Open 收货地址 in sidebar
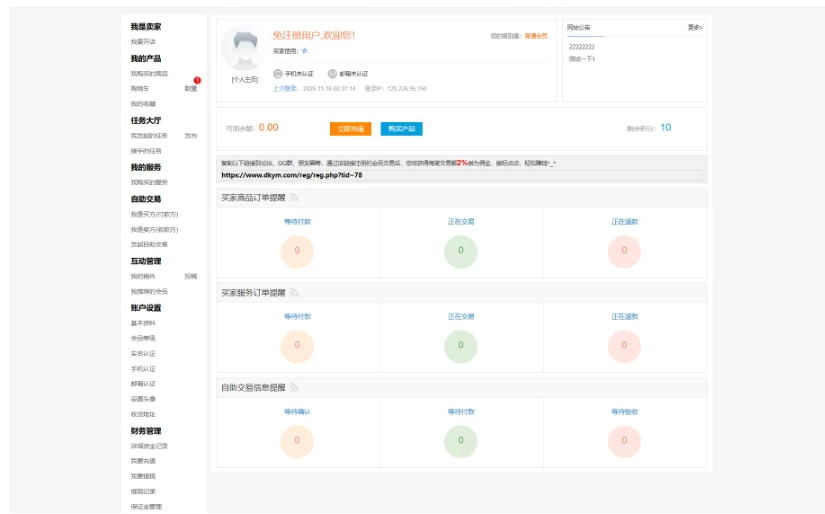Image resolution: width=825 pixels, height=514 pixels. pyautogui.click(x=143, y=414)
